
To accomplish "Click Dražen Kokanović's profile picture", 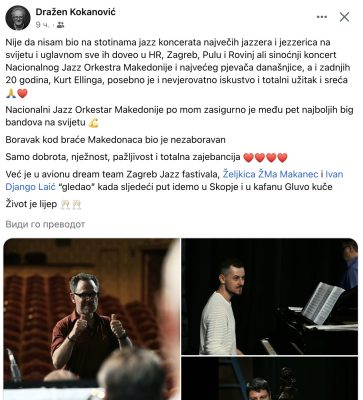I will point(18,18).
